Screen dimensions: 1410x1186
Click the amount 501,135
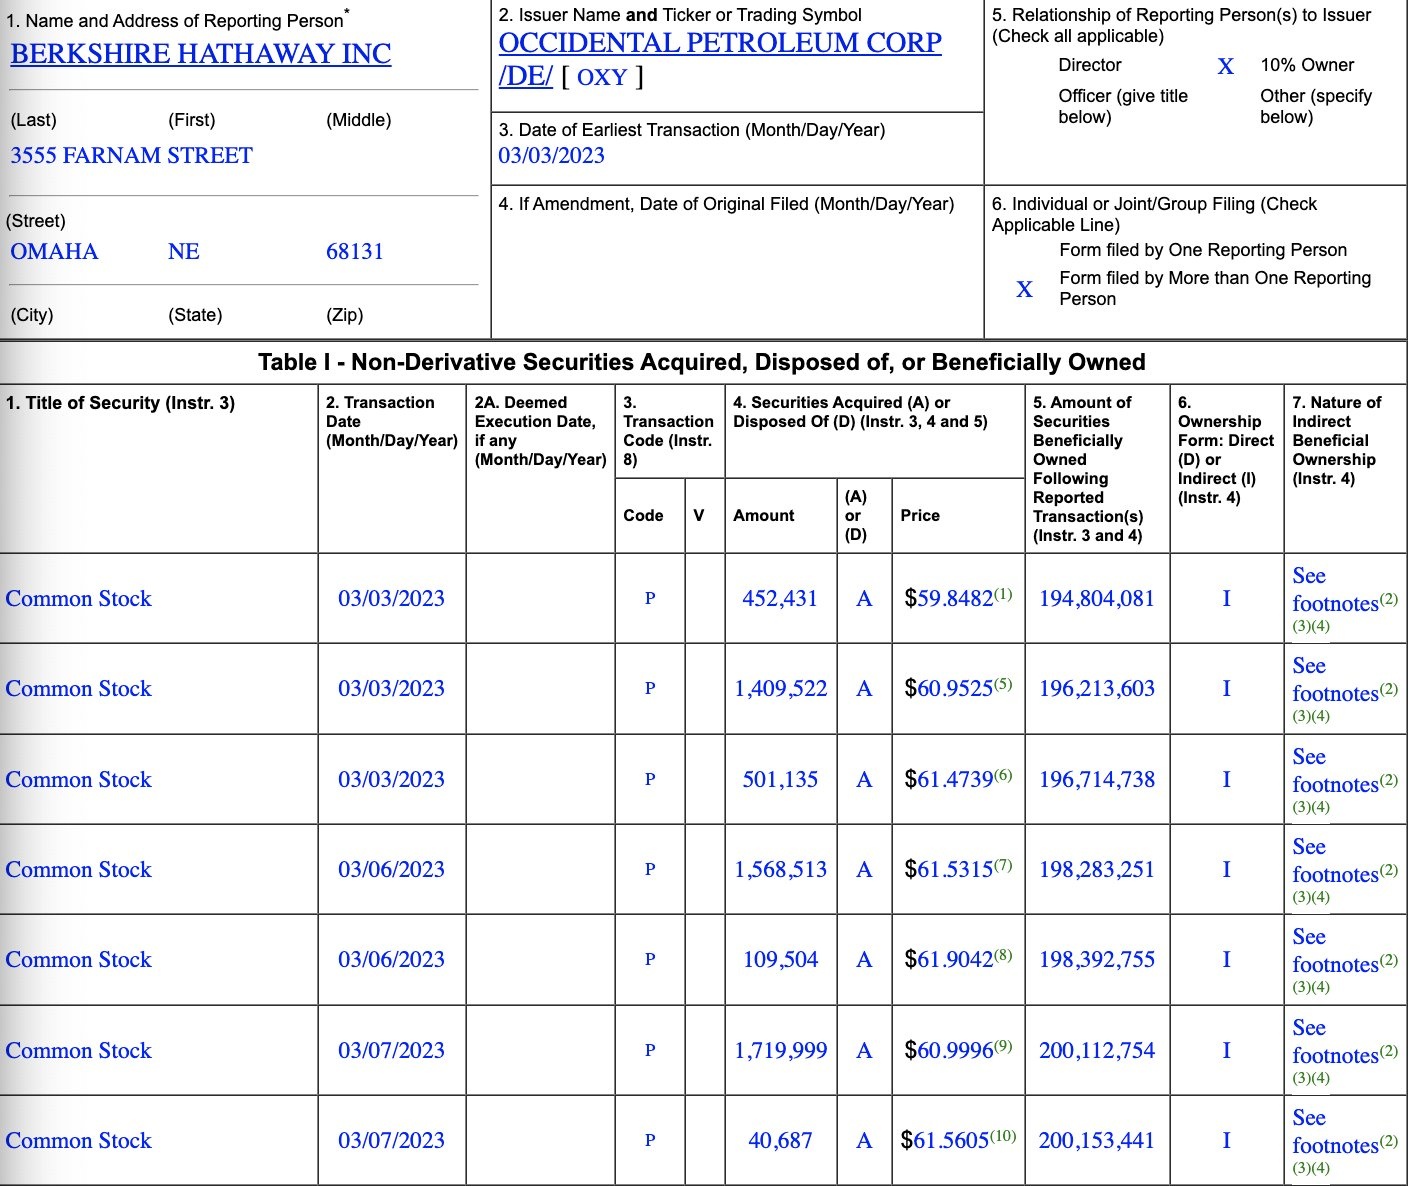[780, 780]
